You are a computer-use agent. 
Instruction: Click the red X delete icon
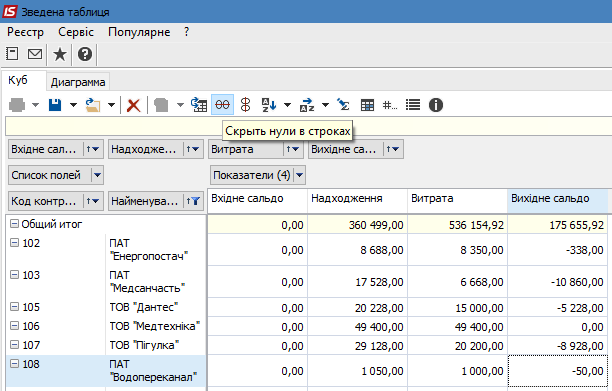click(x=133, y=105)
